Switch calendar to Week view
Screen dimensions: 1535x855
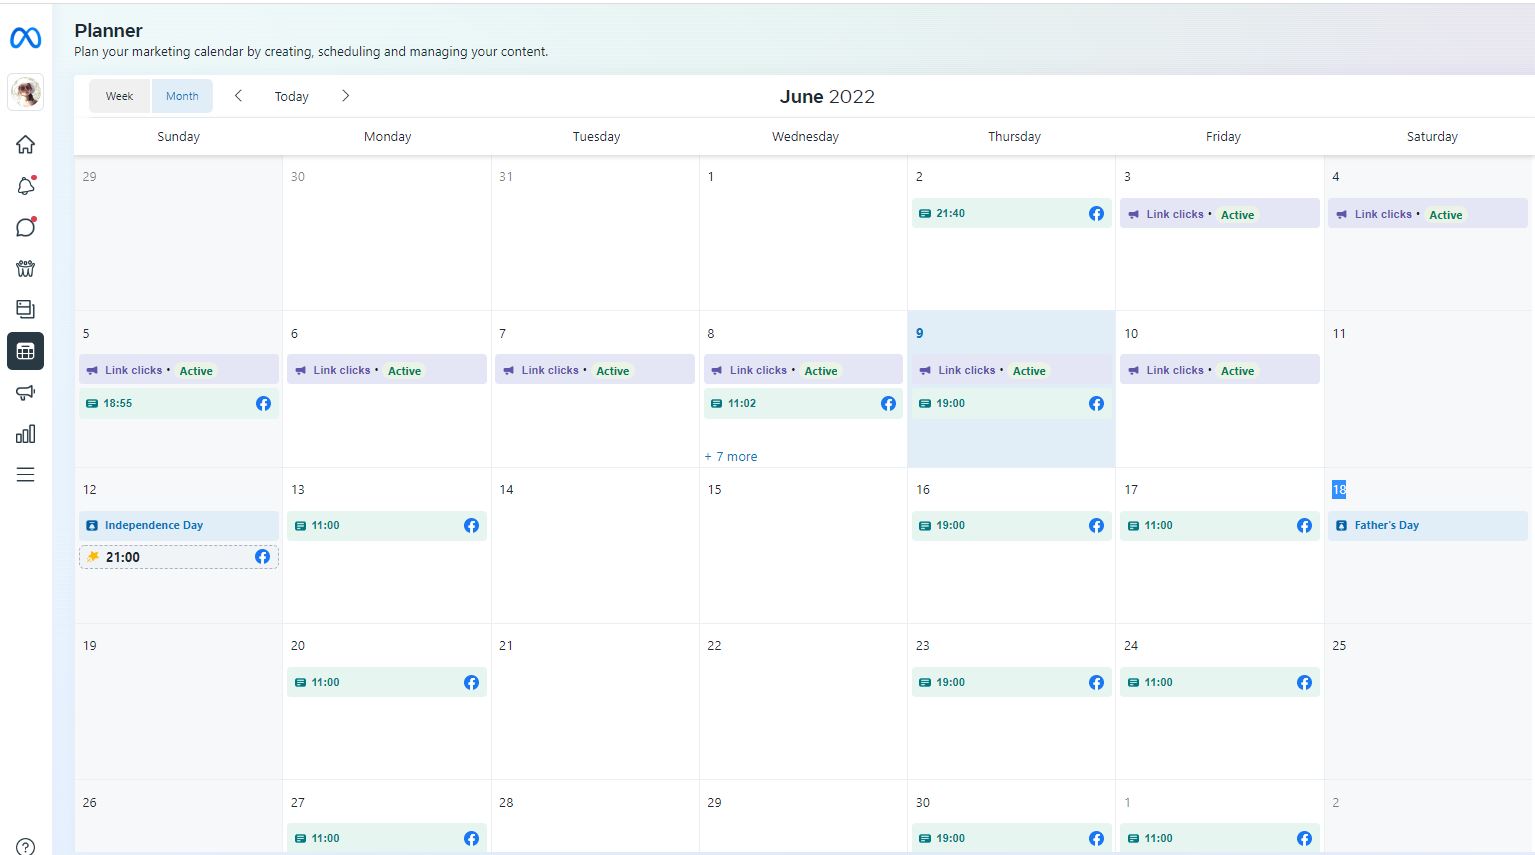click(x=119, y=96)
